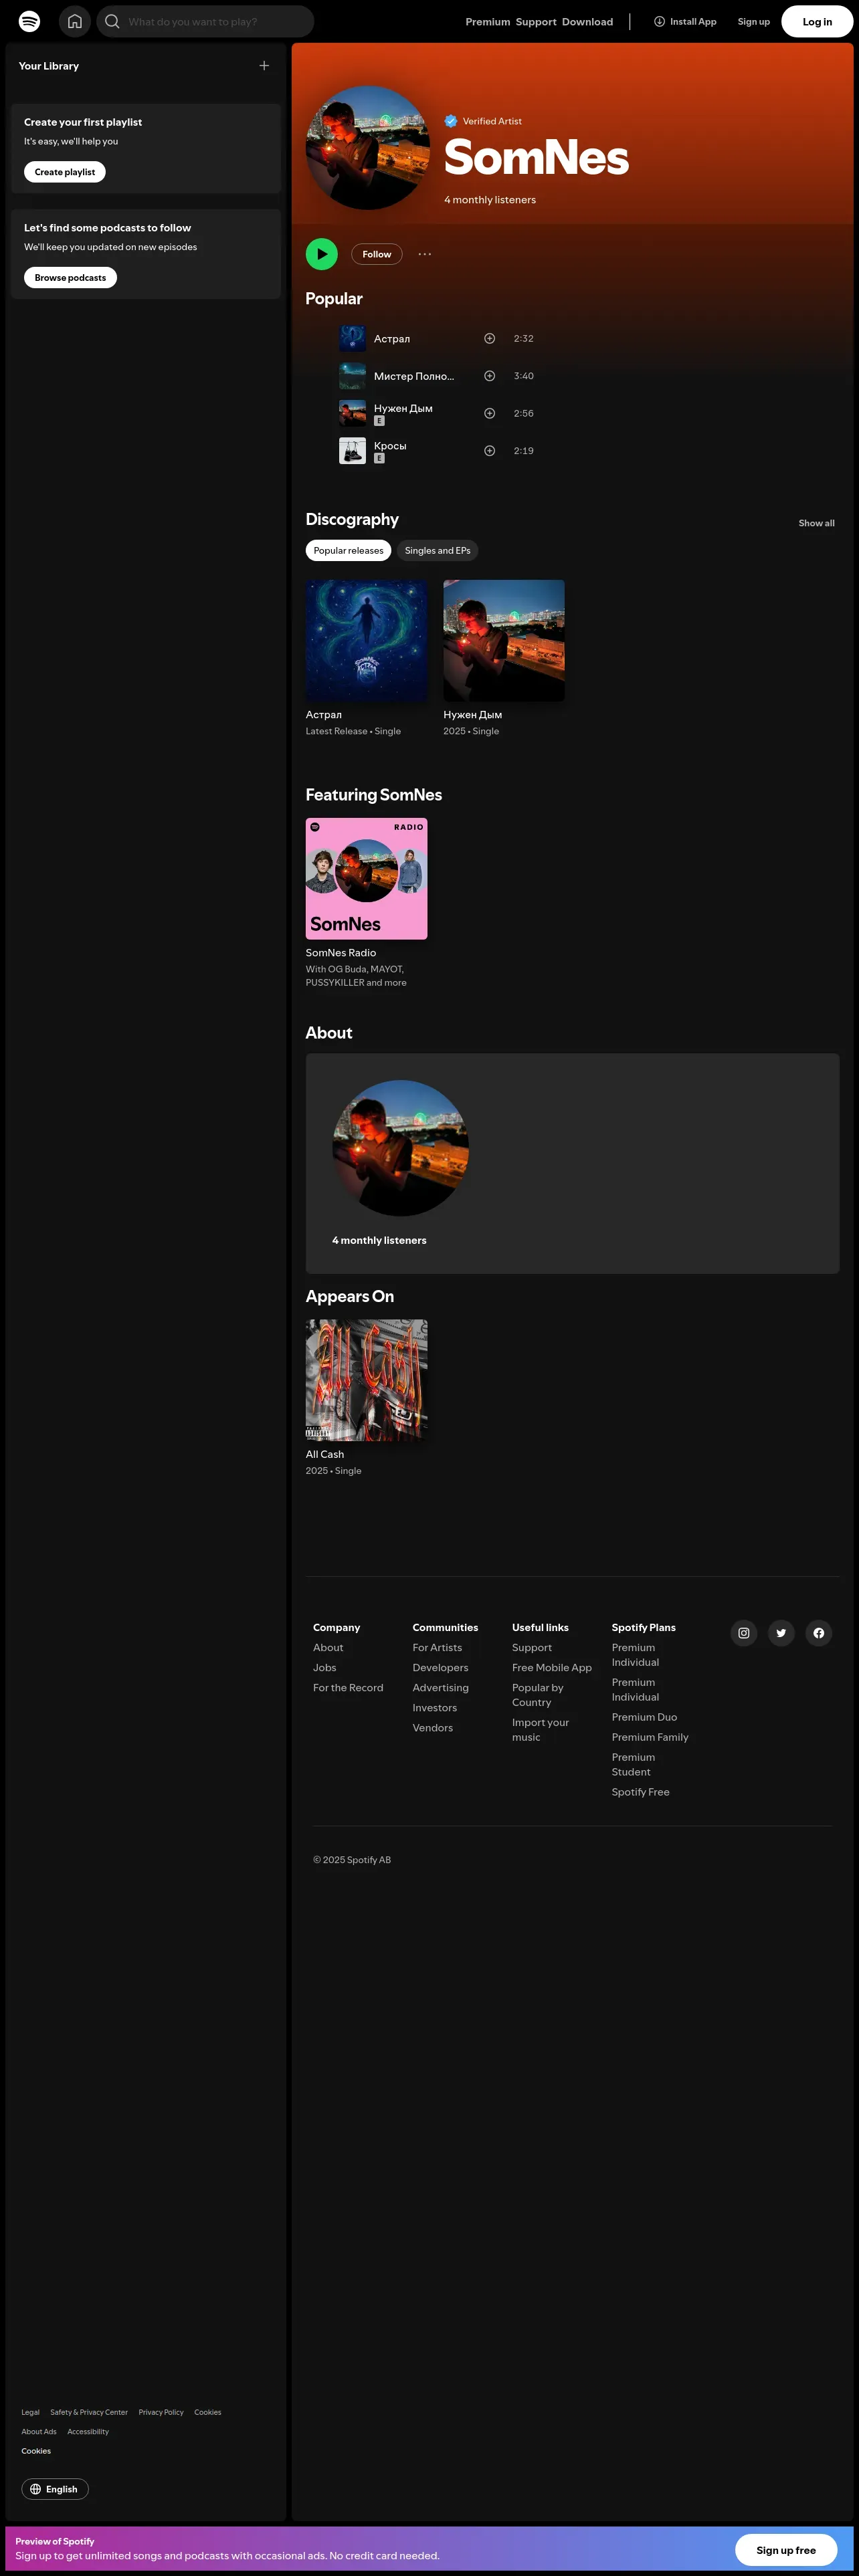Click Vendors footer link
The image size is (859, 2576).
point(433,1728)
